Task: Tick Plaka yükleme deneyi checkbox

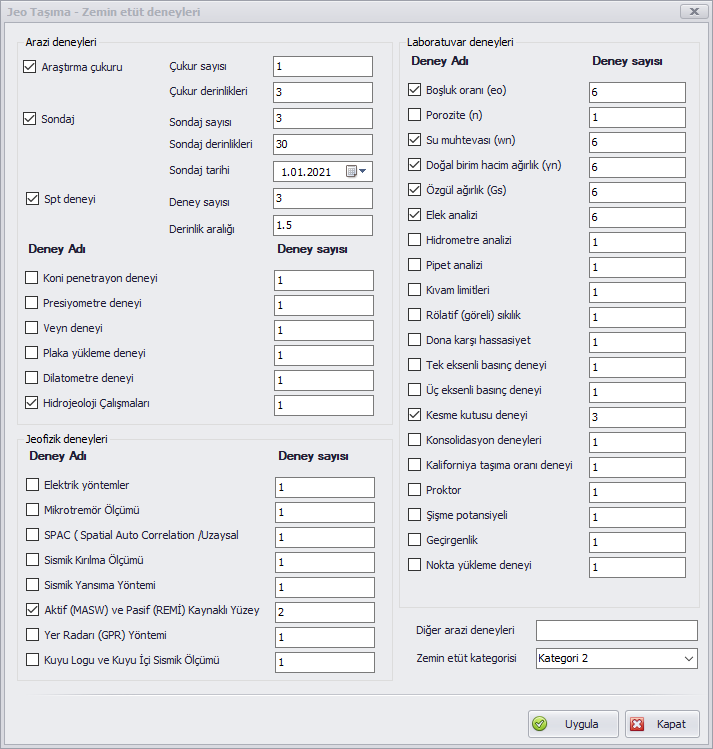Action: click(32, 353)
